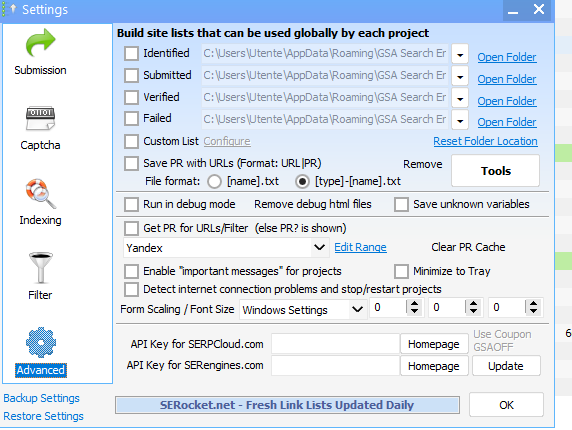Open the Submission settings section

40,52
